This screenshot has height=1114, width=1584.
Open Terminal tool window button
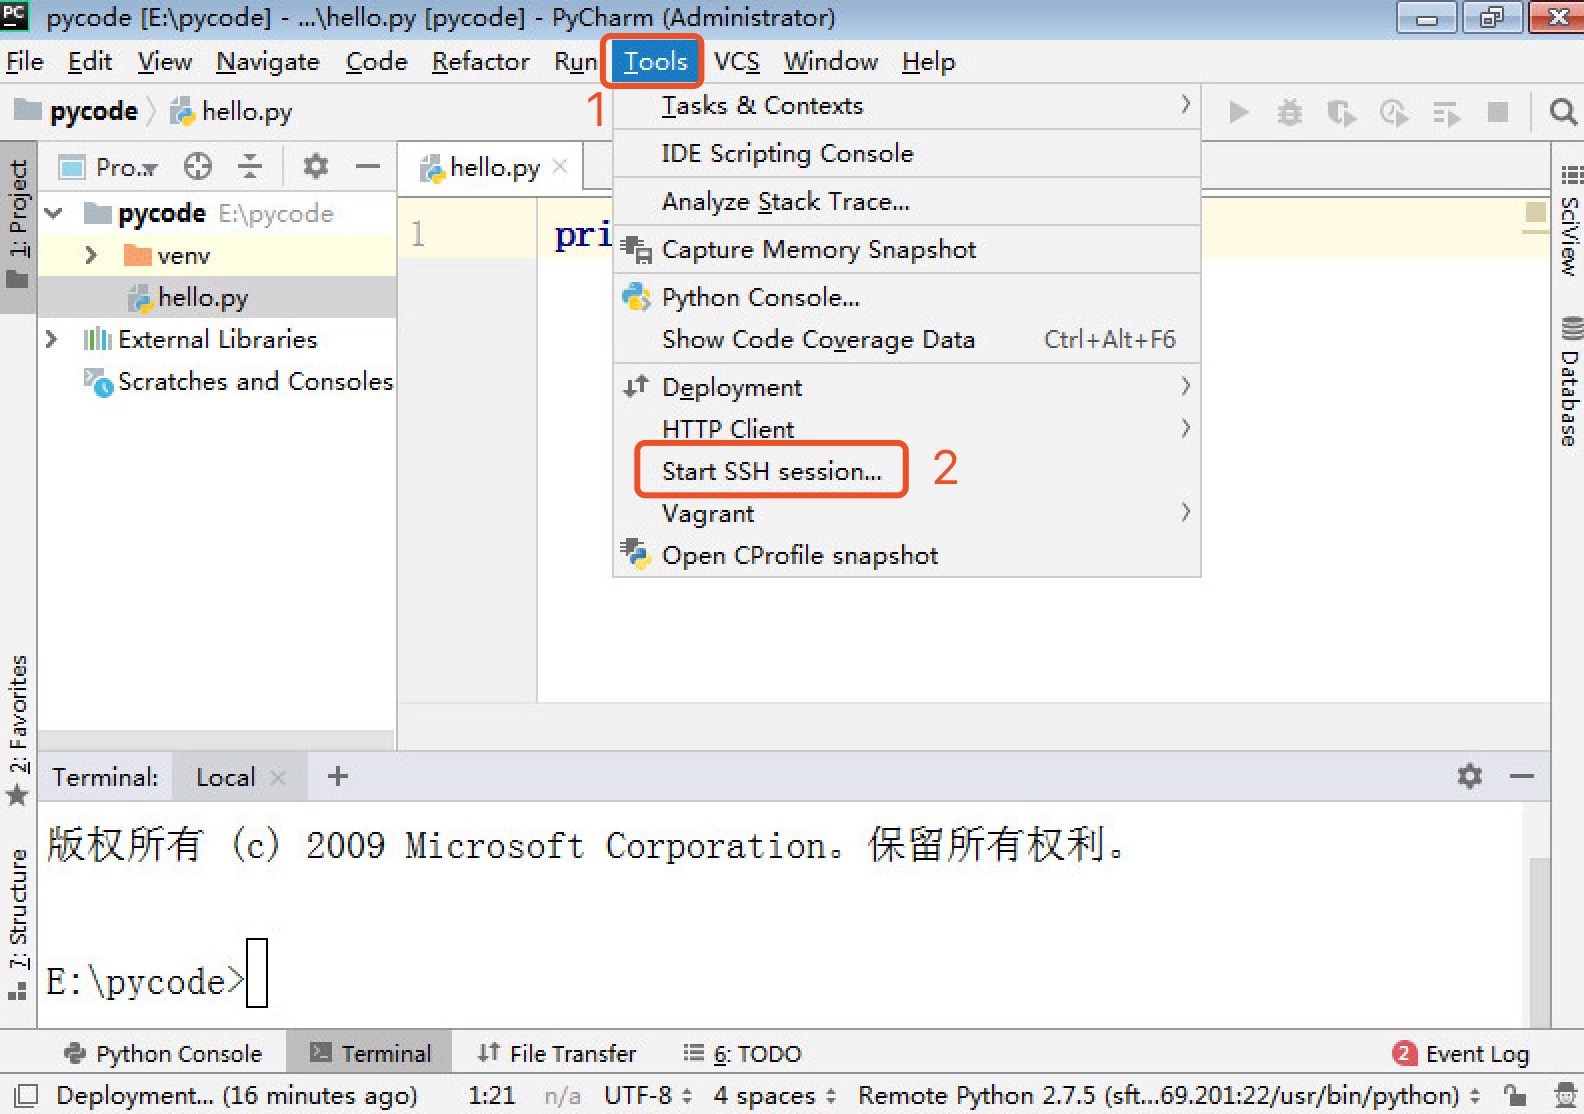coord(370,1053)
